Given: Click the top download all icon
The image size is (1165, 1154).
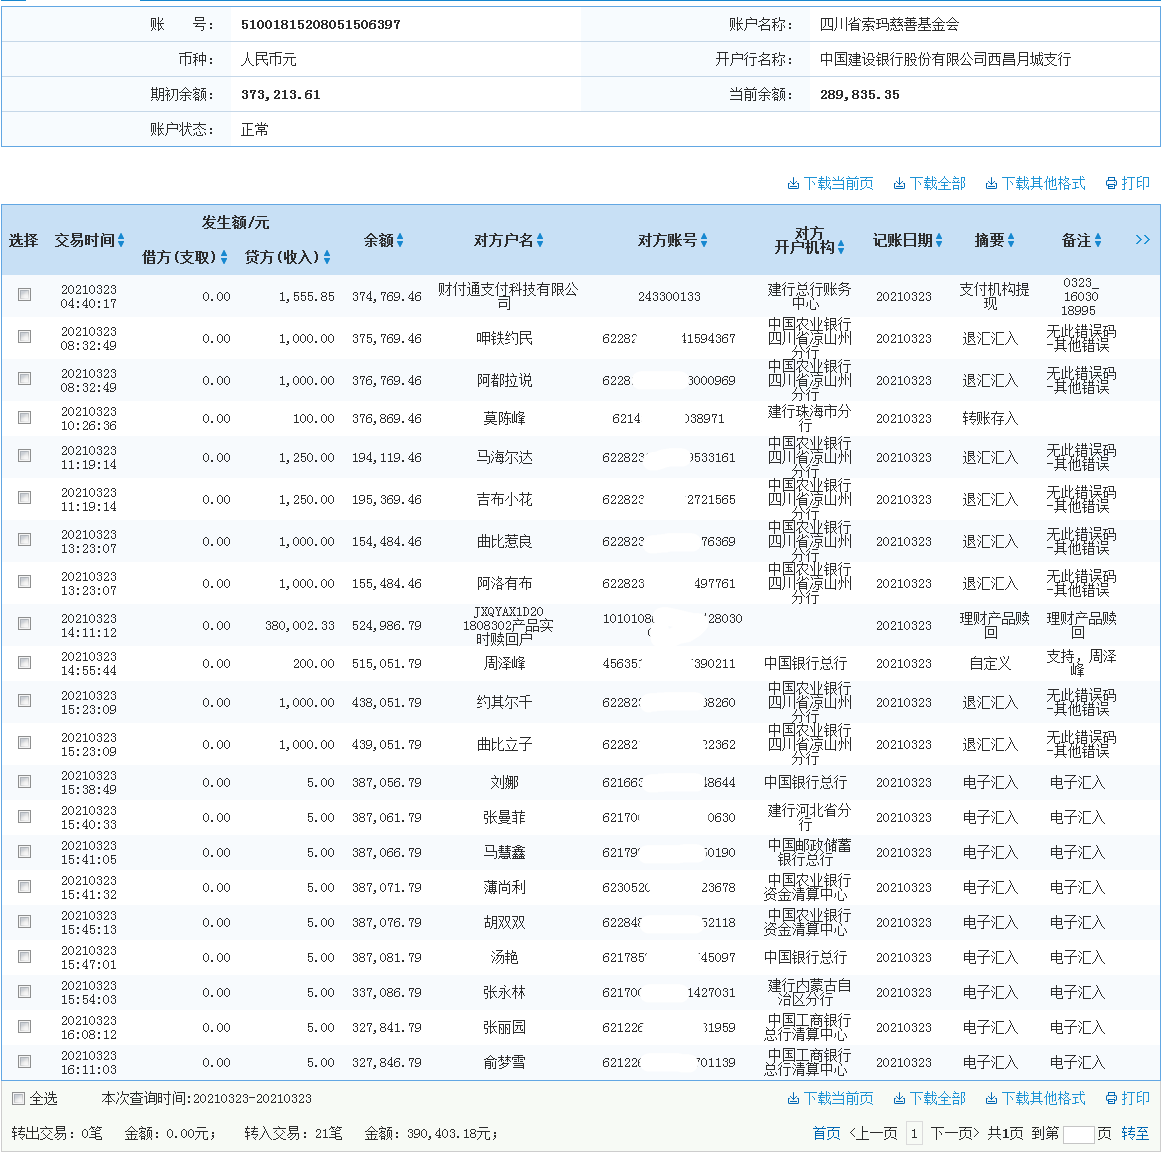Looking at the screenshot, I should pyautogui.click(x=899, y=184).
